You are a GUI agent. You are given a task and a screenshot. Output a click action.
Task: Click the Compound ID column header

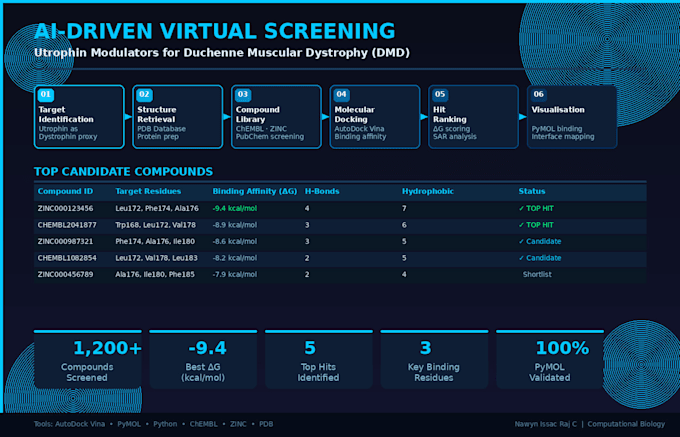point(65,191)
